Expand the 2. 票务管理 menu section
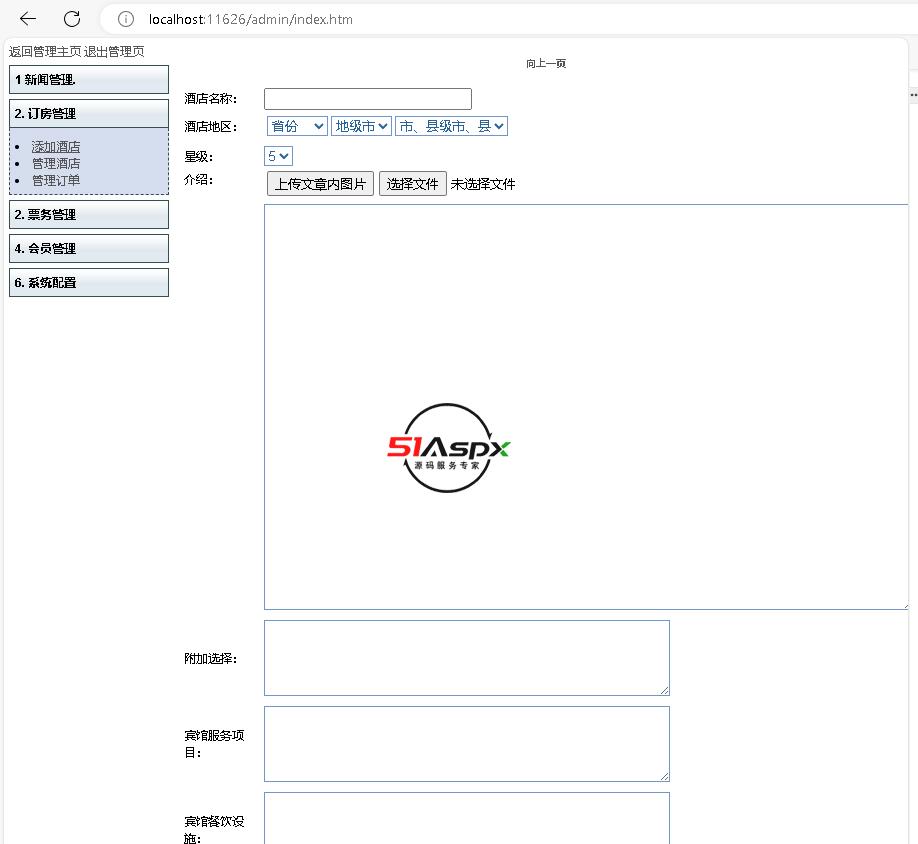 tap(89, 215)
